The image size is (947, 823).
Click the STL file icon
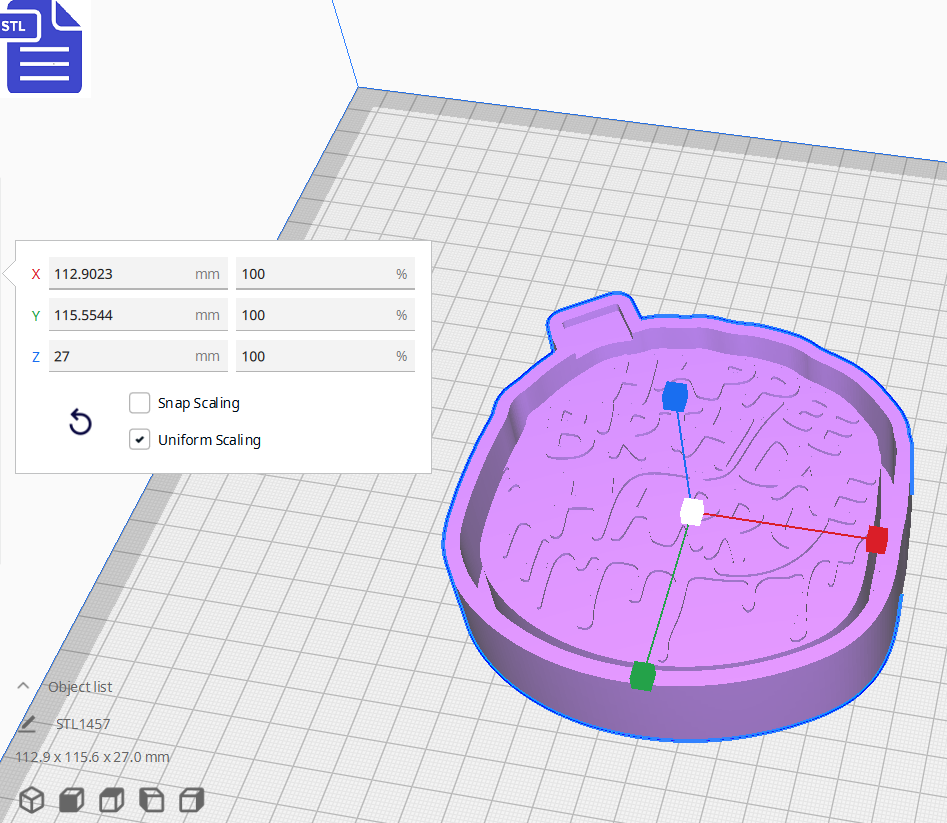coord(44,47)
